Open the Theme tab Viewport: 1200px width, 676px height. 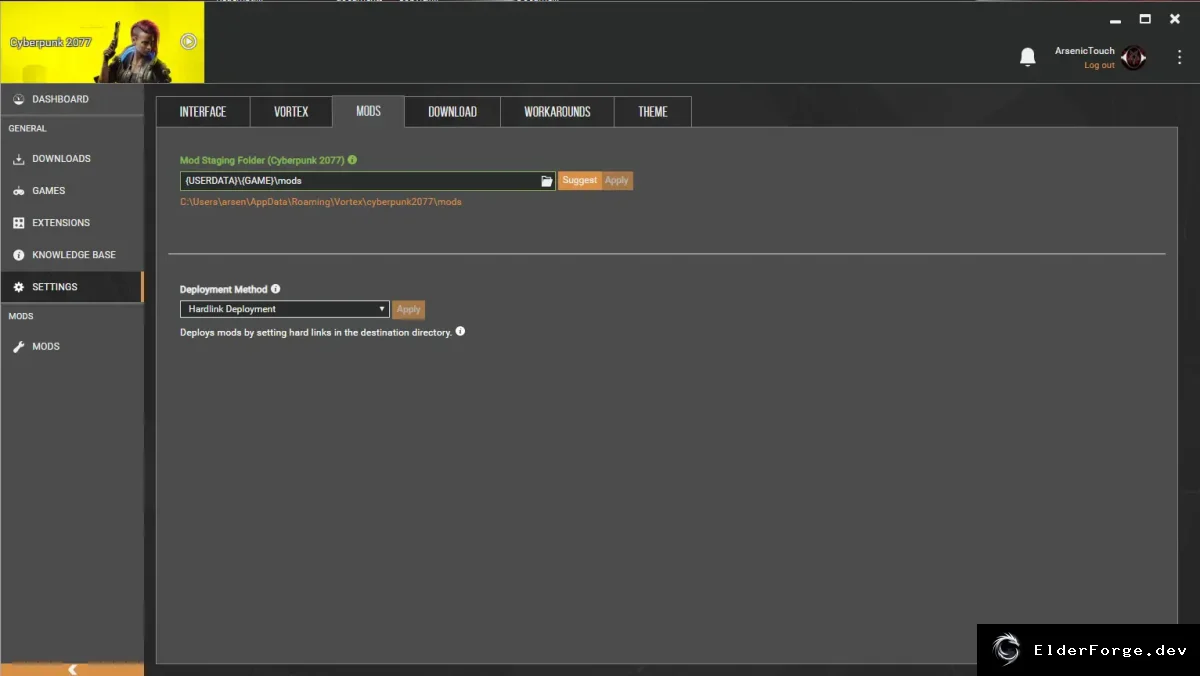[653, 112]
